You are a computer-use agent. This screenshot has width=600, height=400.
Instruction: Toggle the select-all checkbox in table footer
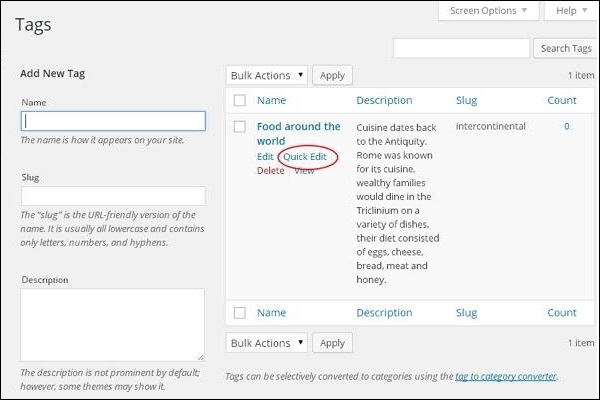239,313
